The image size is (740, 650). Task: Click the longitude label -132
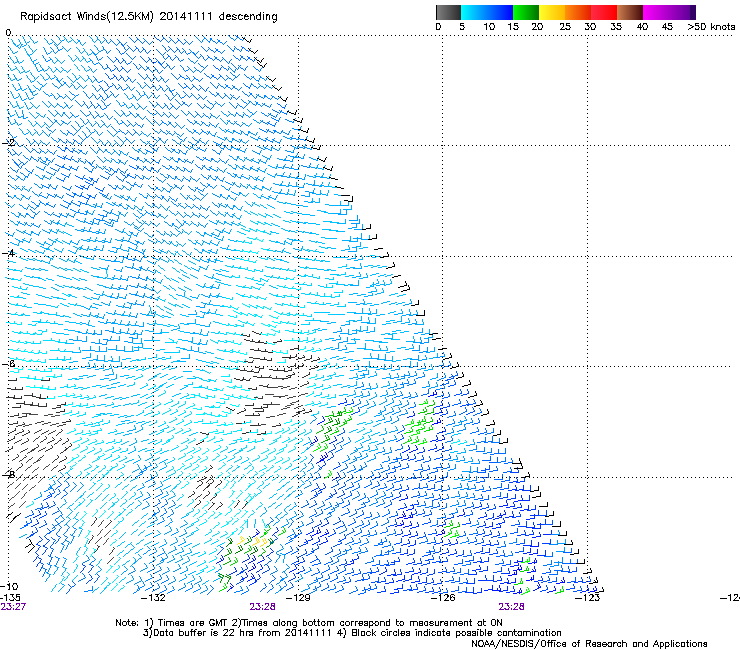pos(154,597)
